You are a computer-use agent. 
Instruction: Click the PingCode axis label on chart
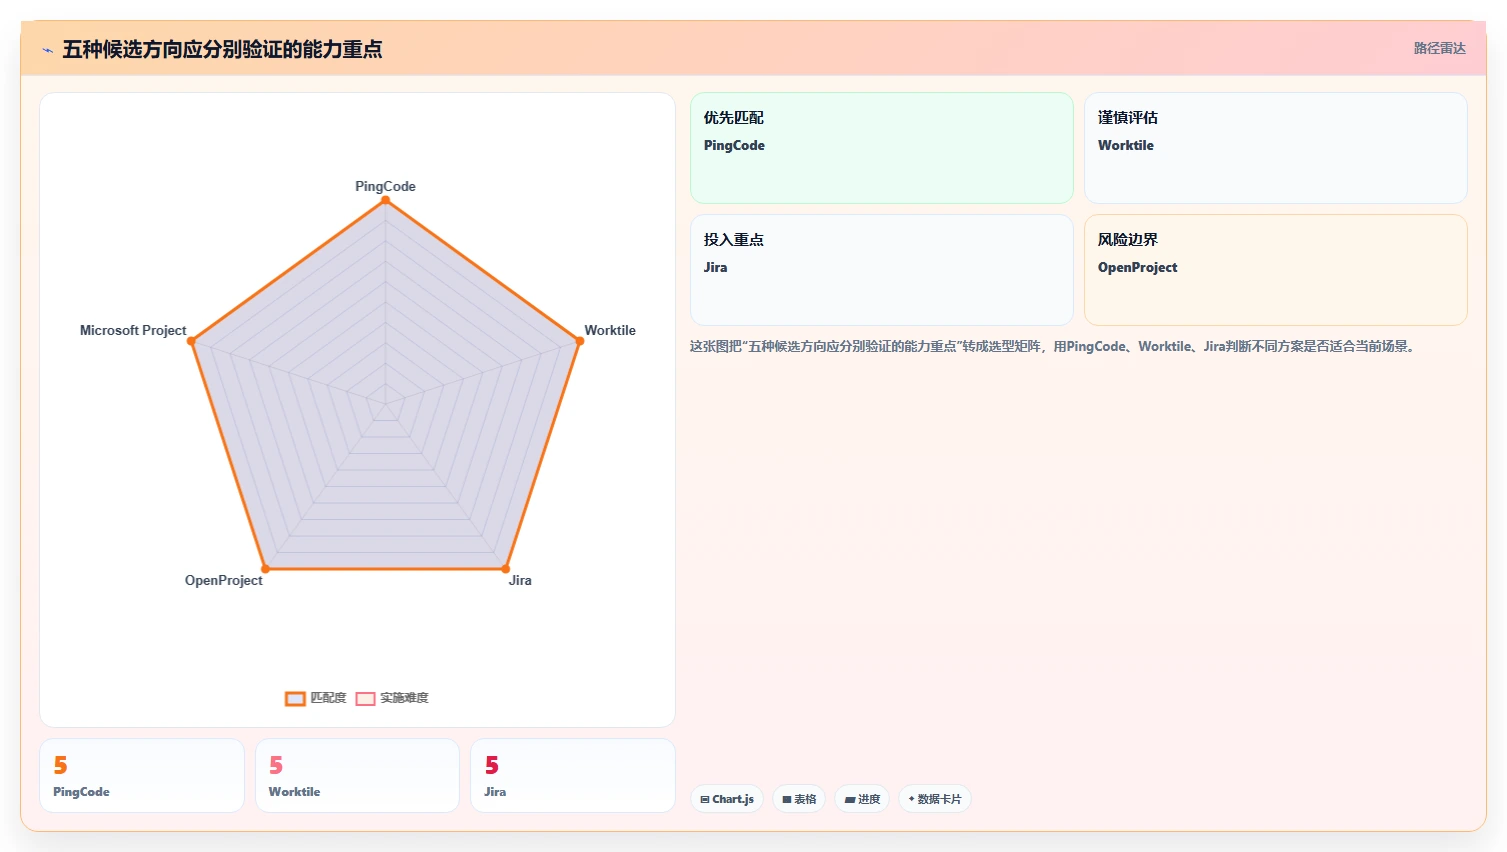coord(385,186)
